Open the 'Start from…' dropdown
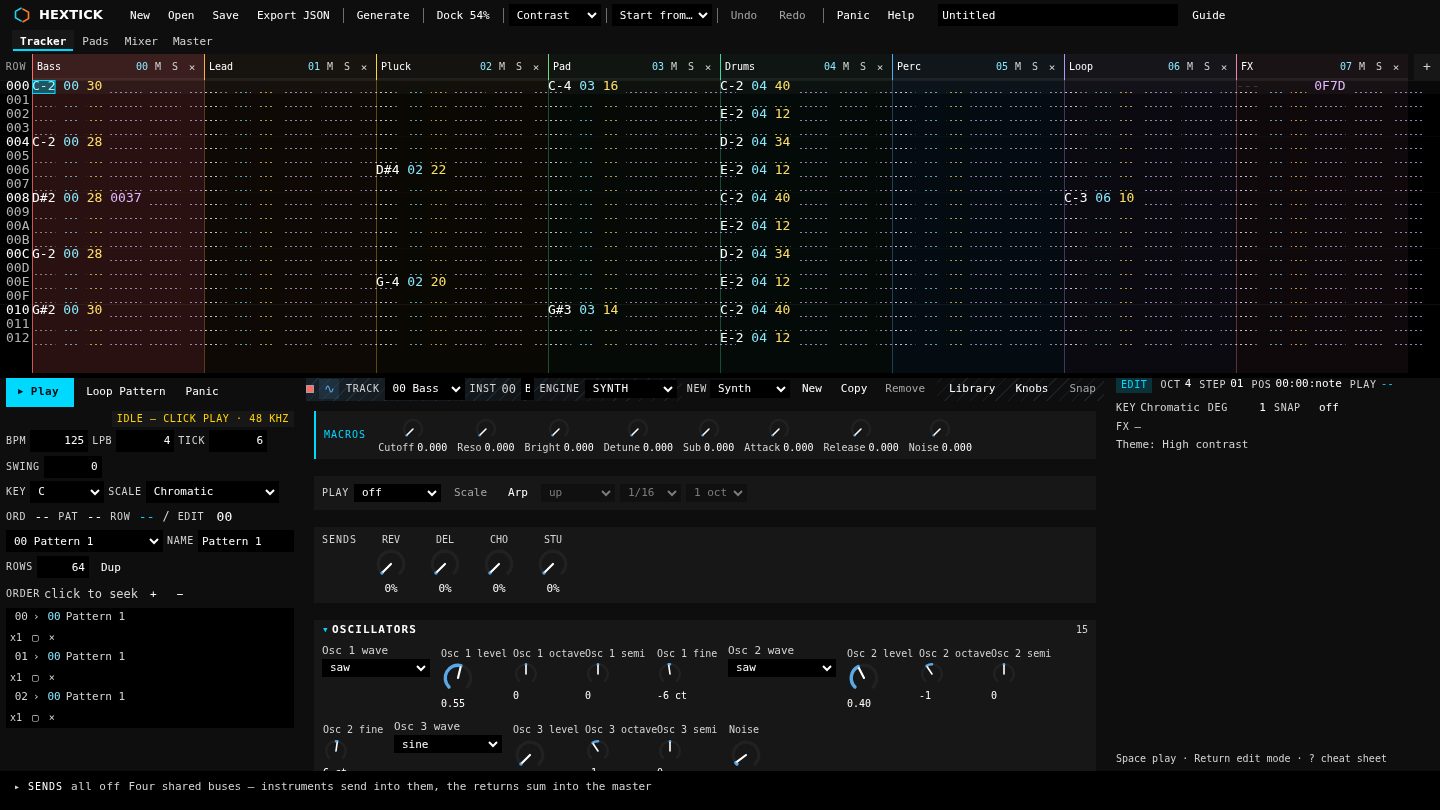The width and height of the screenshot is (1440, 810). pyautogui.click(x=662, y=15)
